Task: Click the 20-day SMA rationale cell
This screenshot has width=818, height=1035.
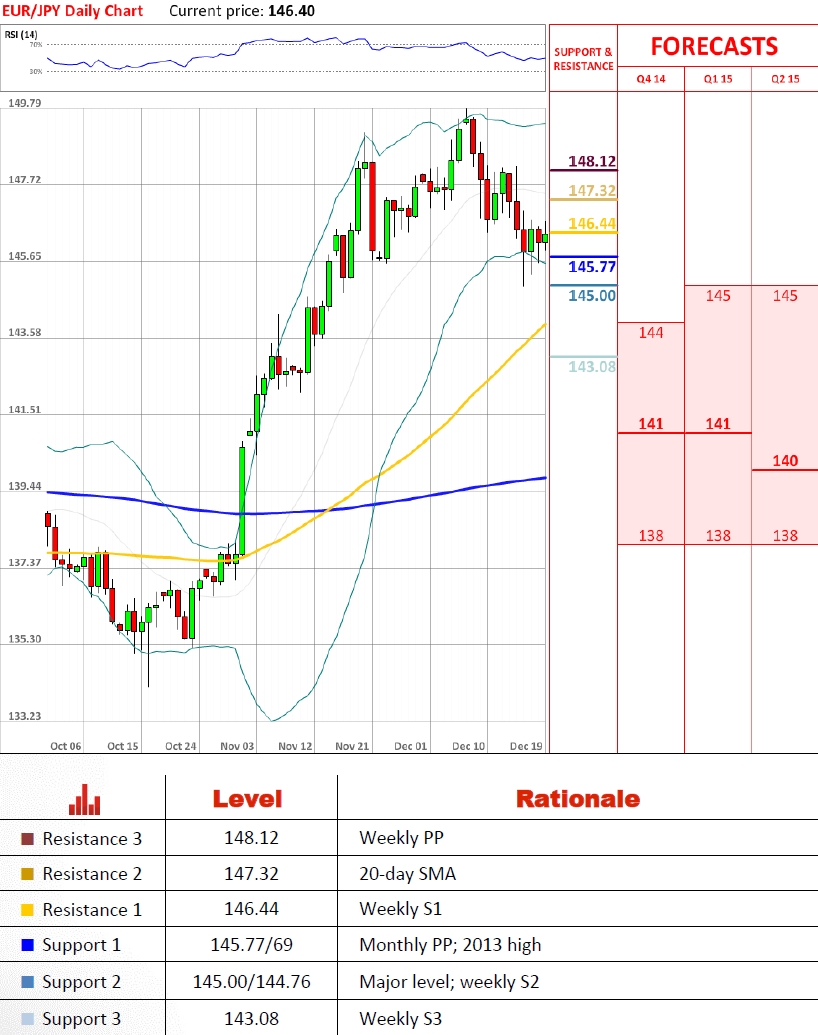Action: point(407,874)
